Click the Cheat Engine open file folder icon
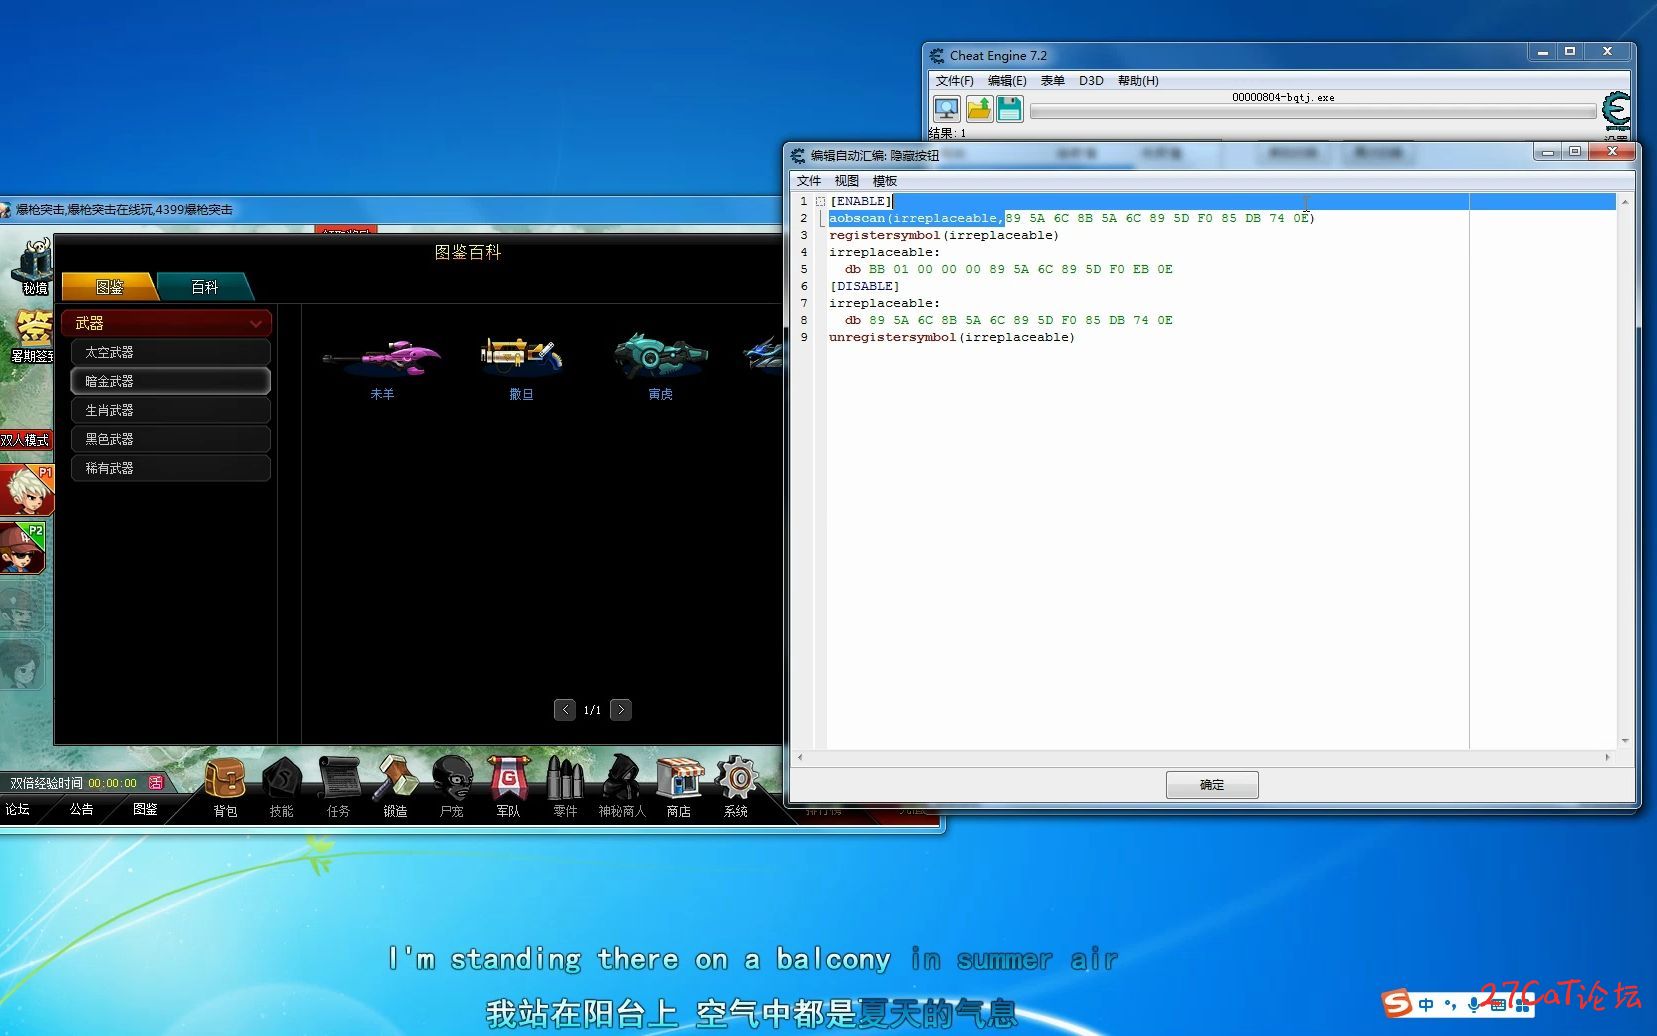 pos(979,109)
